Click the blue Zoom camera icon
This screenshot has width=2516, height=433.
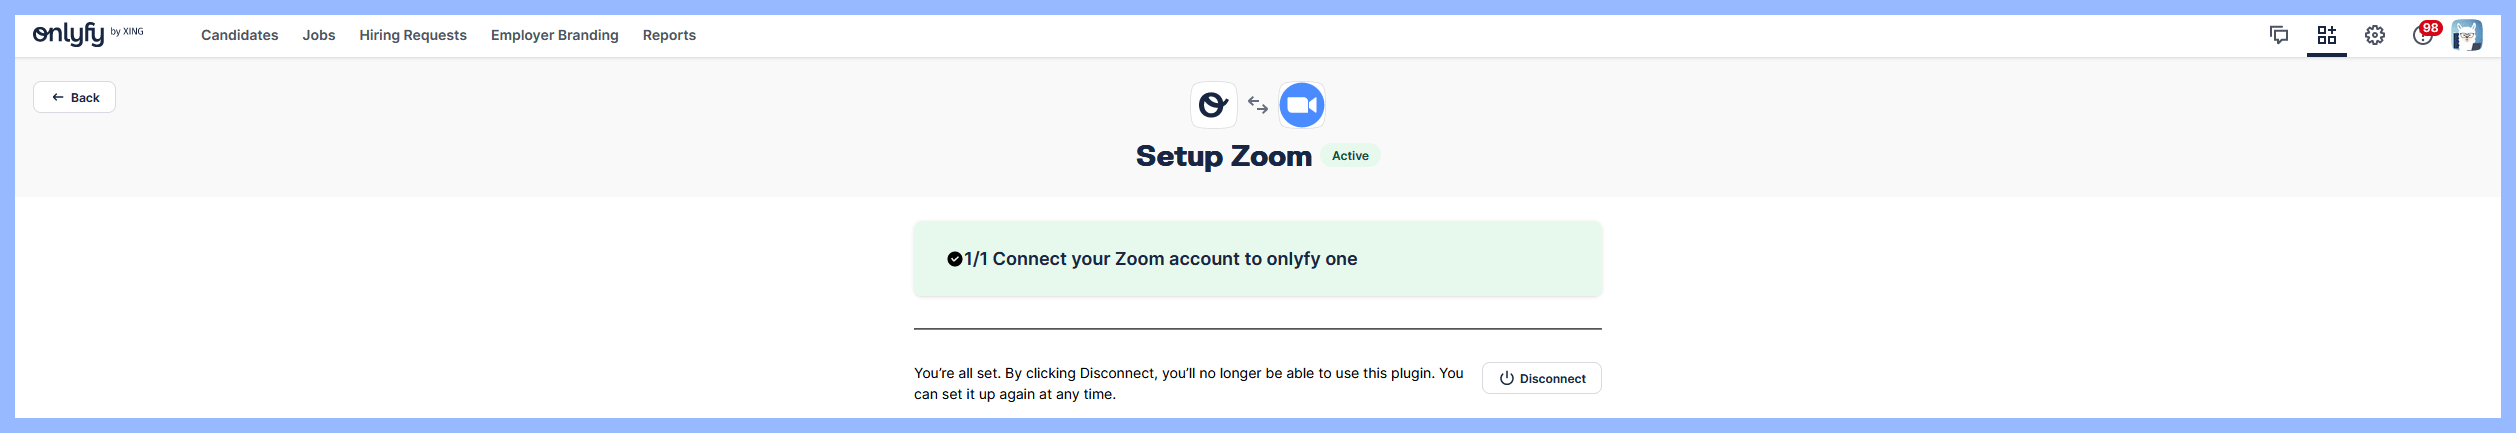pyautogui.click(x=1302, y=105)
